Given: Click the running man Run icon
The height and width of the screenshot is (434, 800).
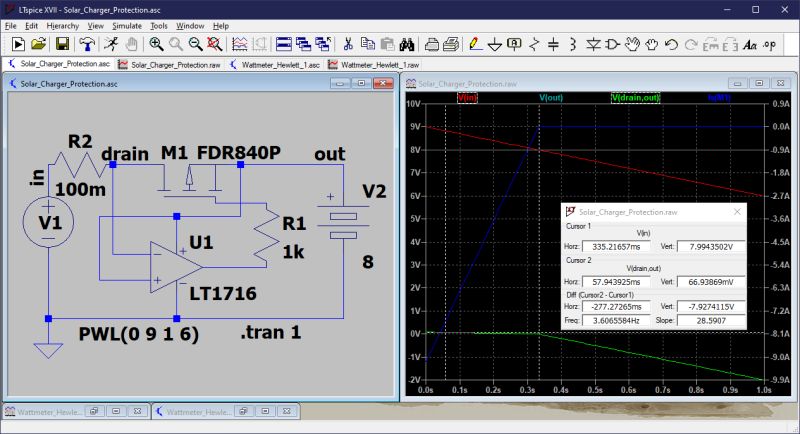Looking at the screenshot, I should coord(111,44).
